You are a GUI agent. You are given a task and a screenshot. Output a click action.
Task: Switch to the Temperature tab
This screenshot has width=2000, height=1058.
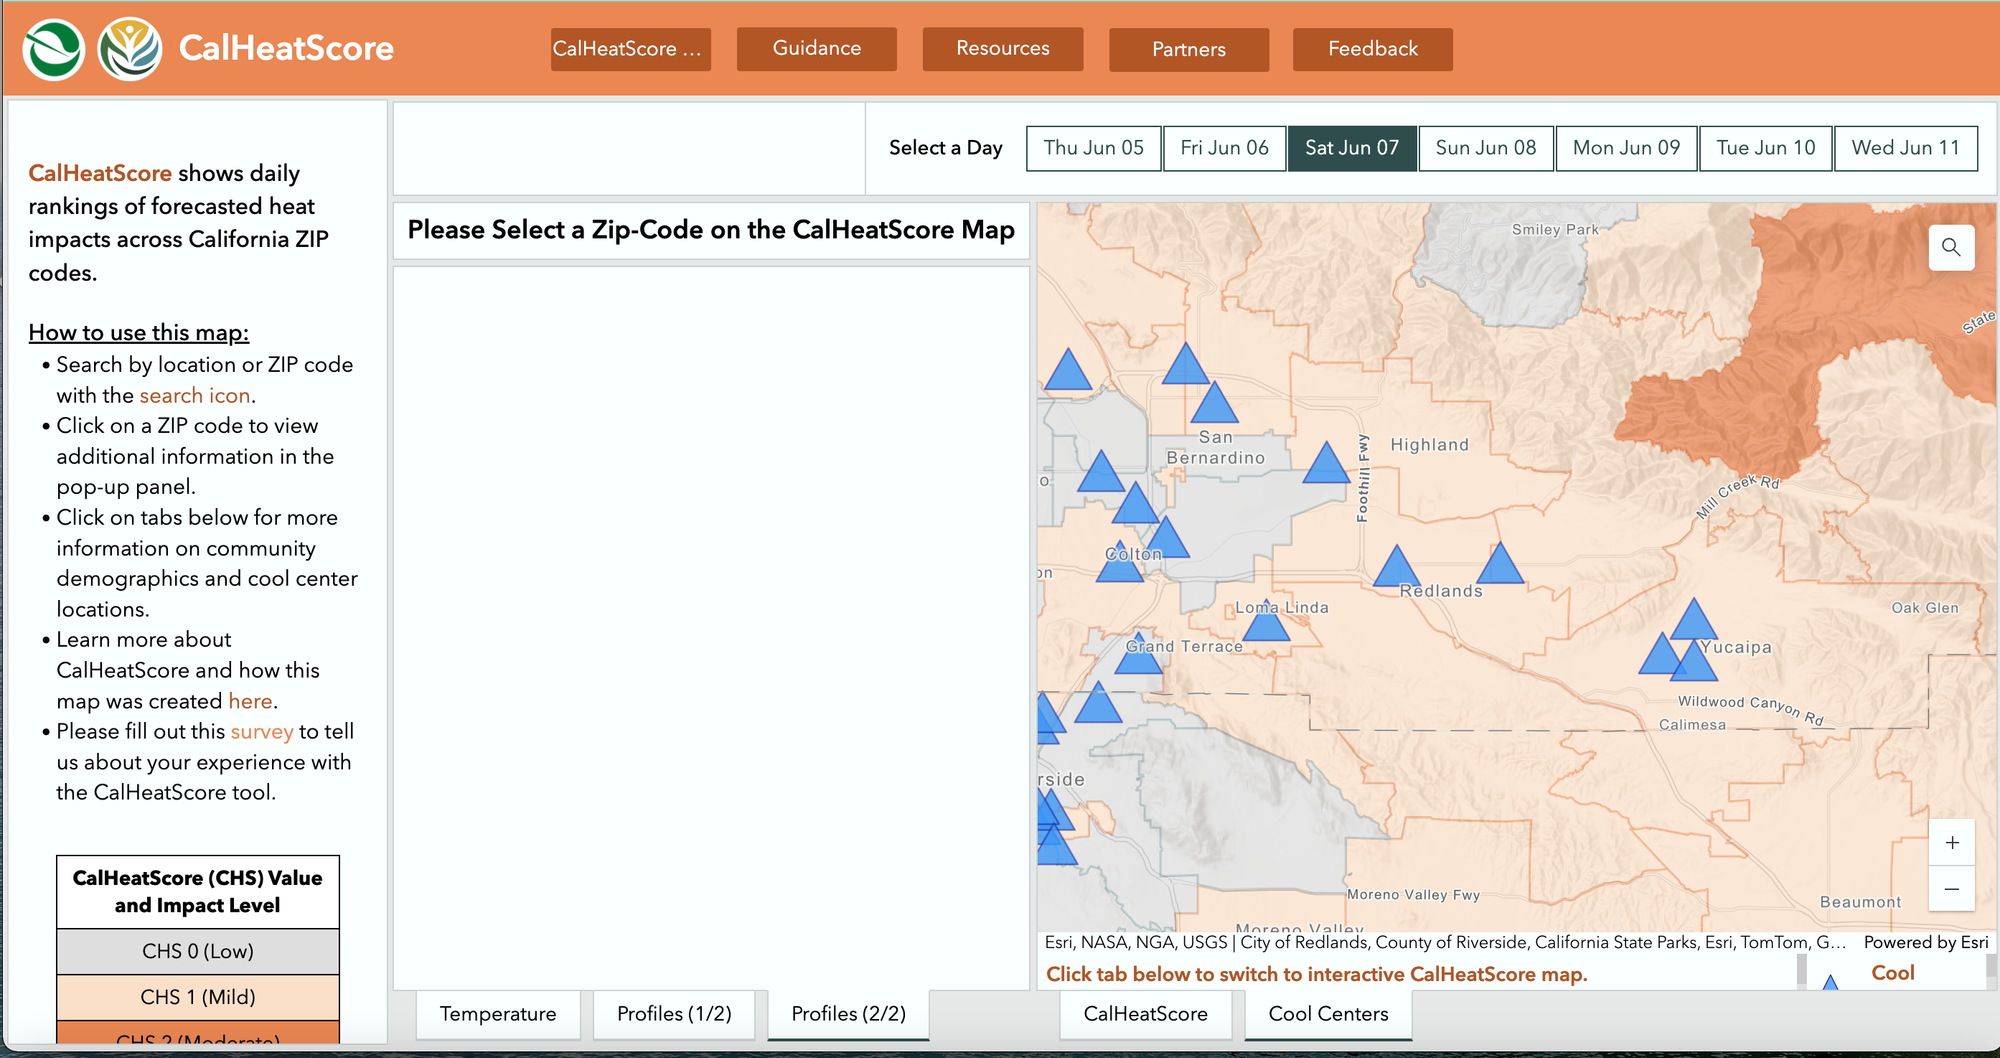498,1014
